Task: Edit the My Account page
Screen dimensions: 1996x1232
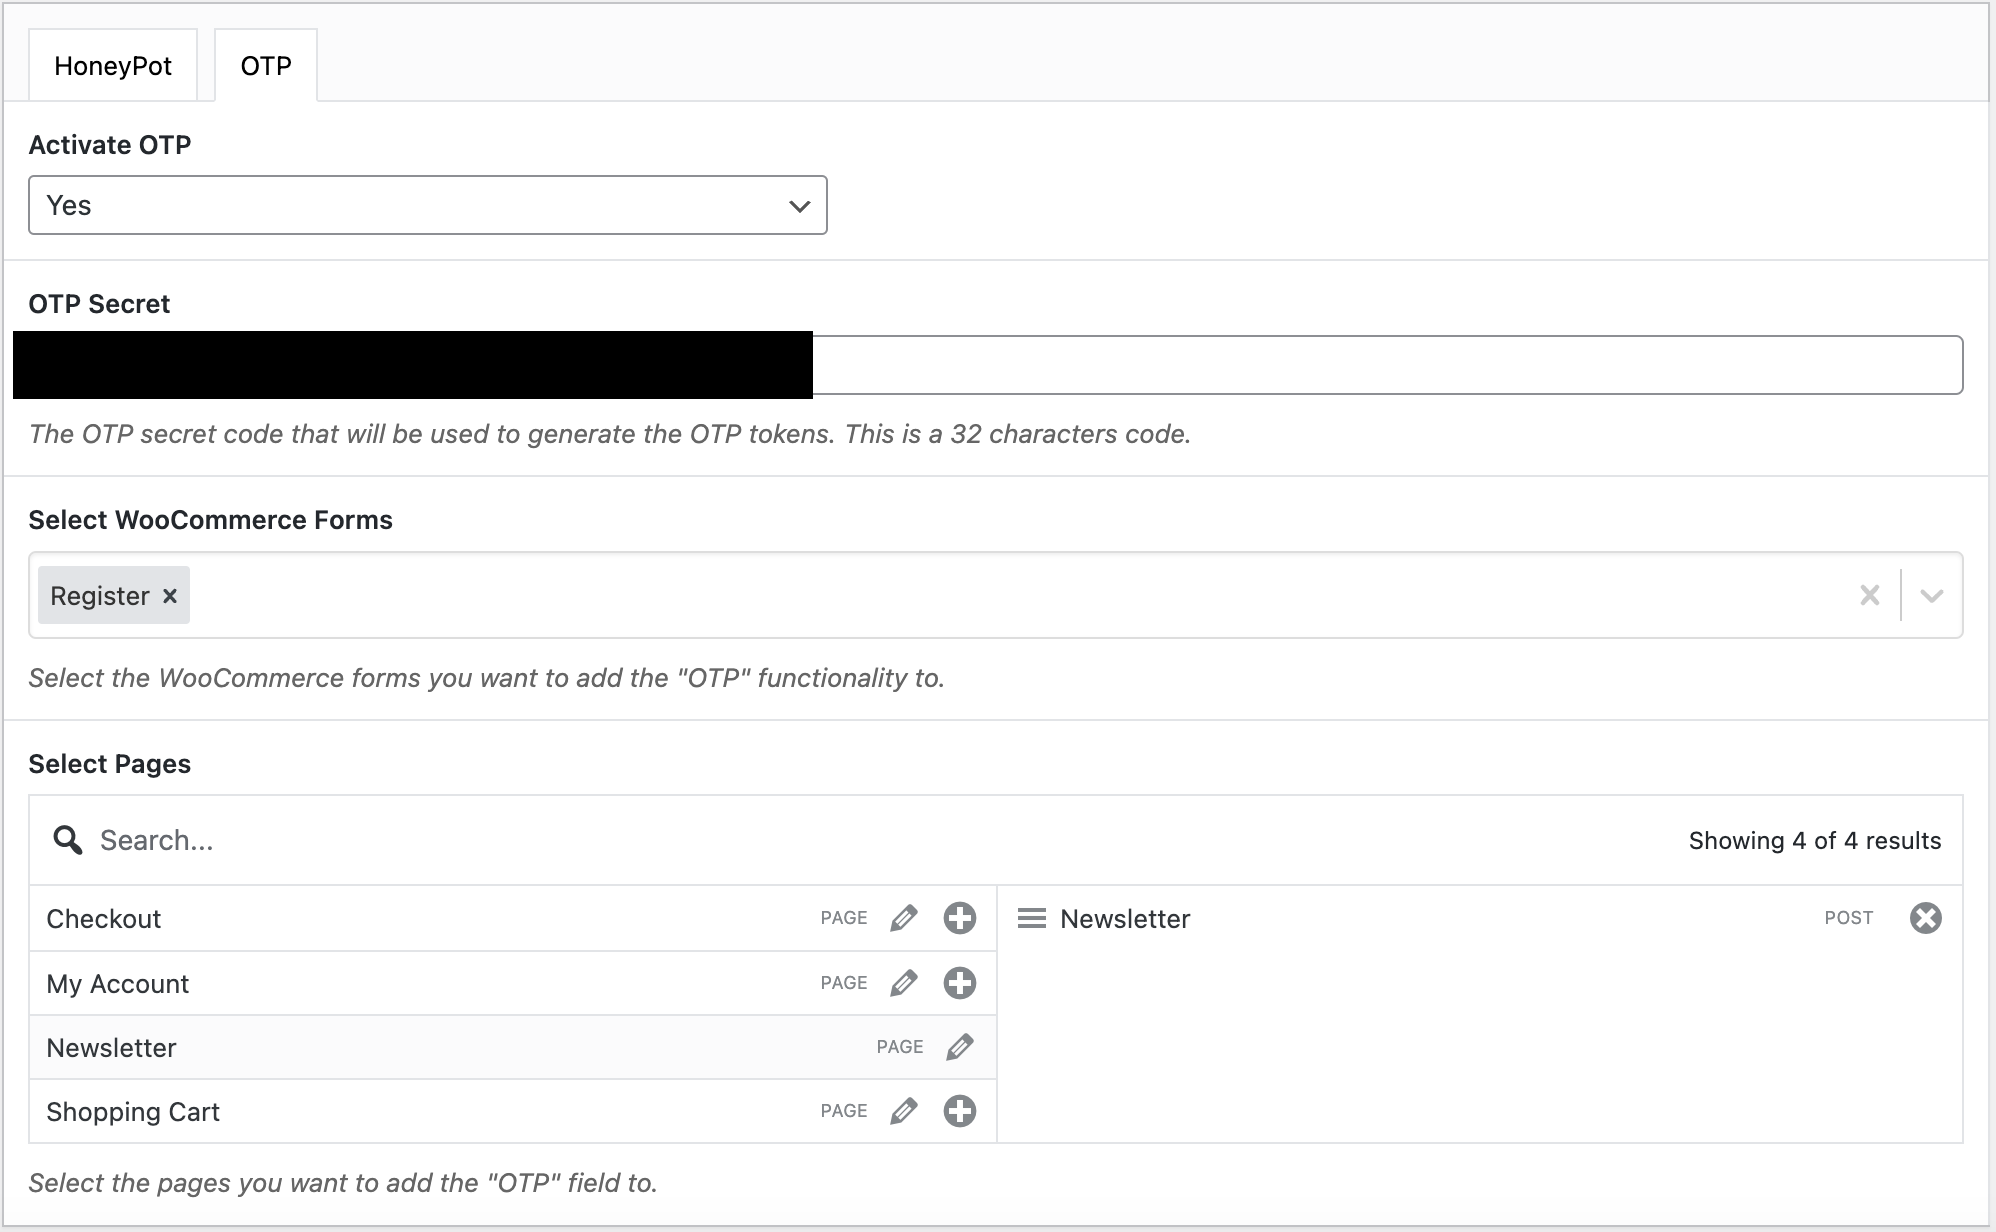Action: 904,983
